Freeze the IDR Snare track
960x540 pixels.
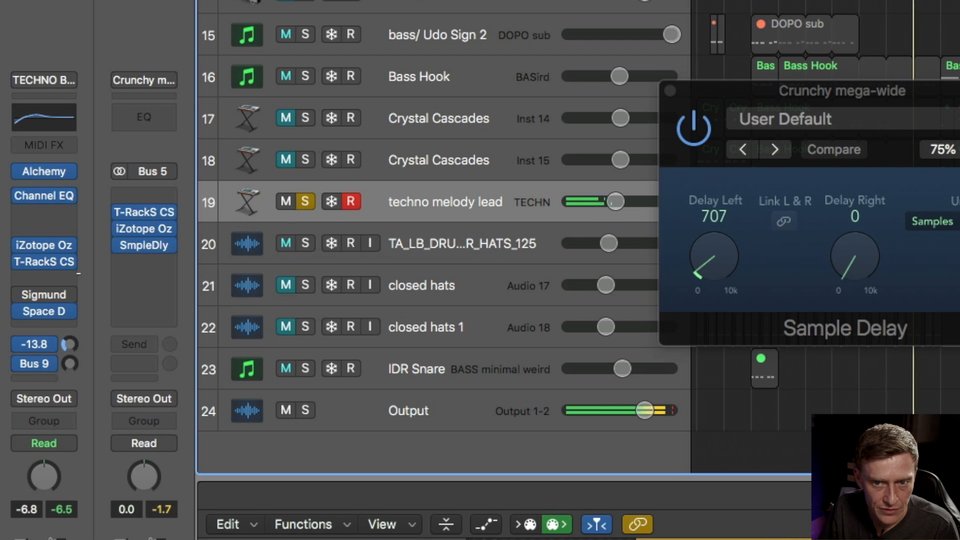(331, 368)
